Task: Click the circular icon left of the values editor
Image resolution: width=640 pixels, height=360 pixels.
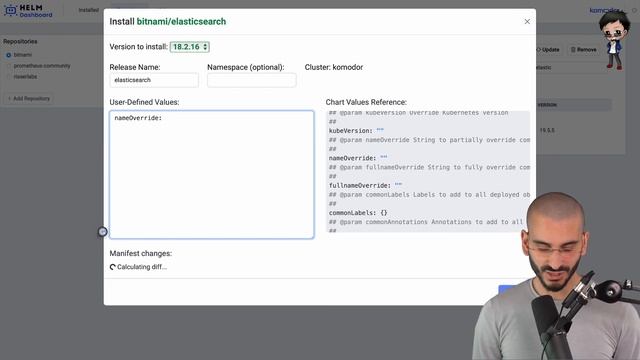Action: coord(102,232)
